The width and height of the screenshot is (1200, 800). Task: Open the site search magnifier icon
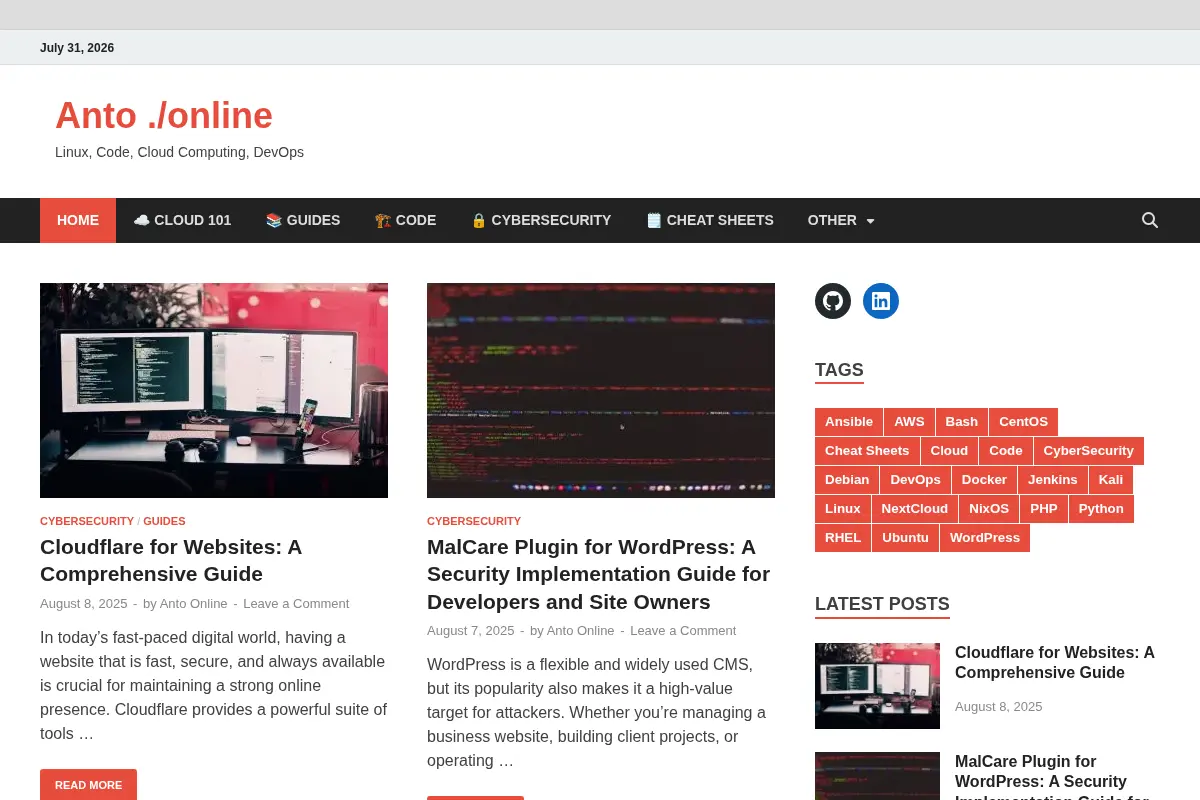pyautogui.click(x=1150, y=220)
